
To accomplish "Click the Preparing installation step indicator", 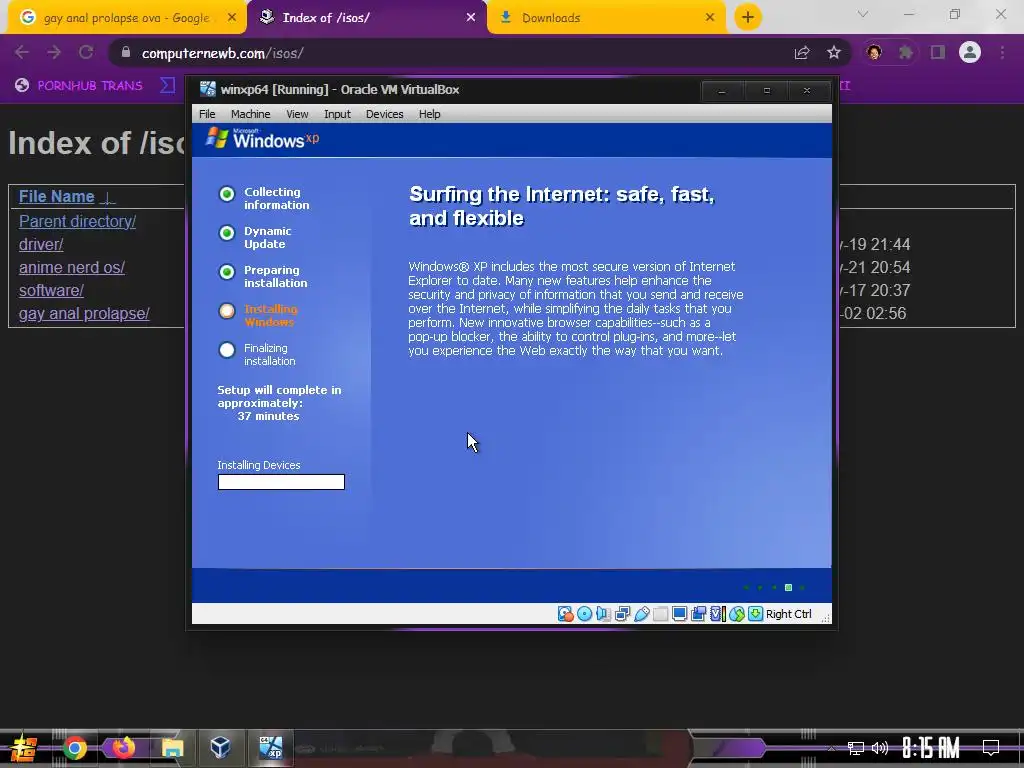I will (227, 272).
